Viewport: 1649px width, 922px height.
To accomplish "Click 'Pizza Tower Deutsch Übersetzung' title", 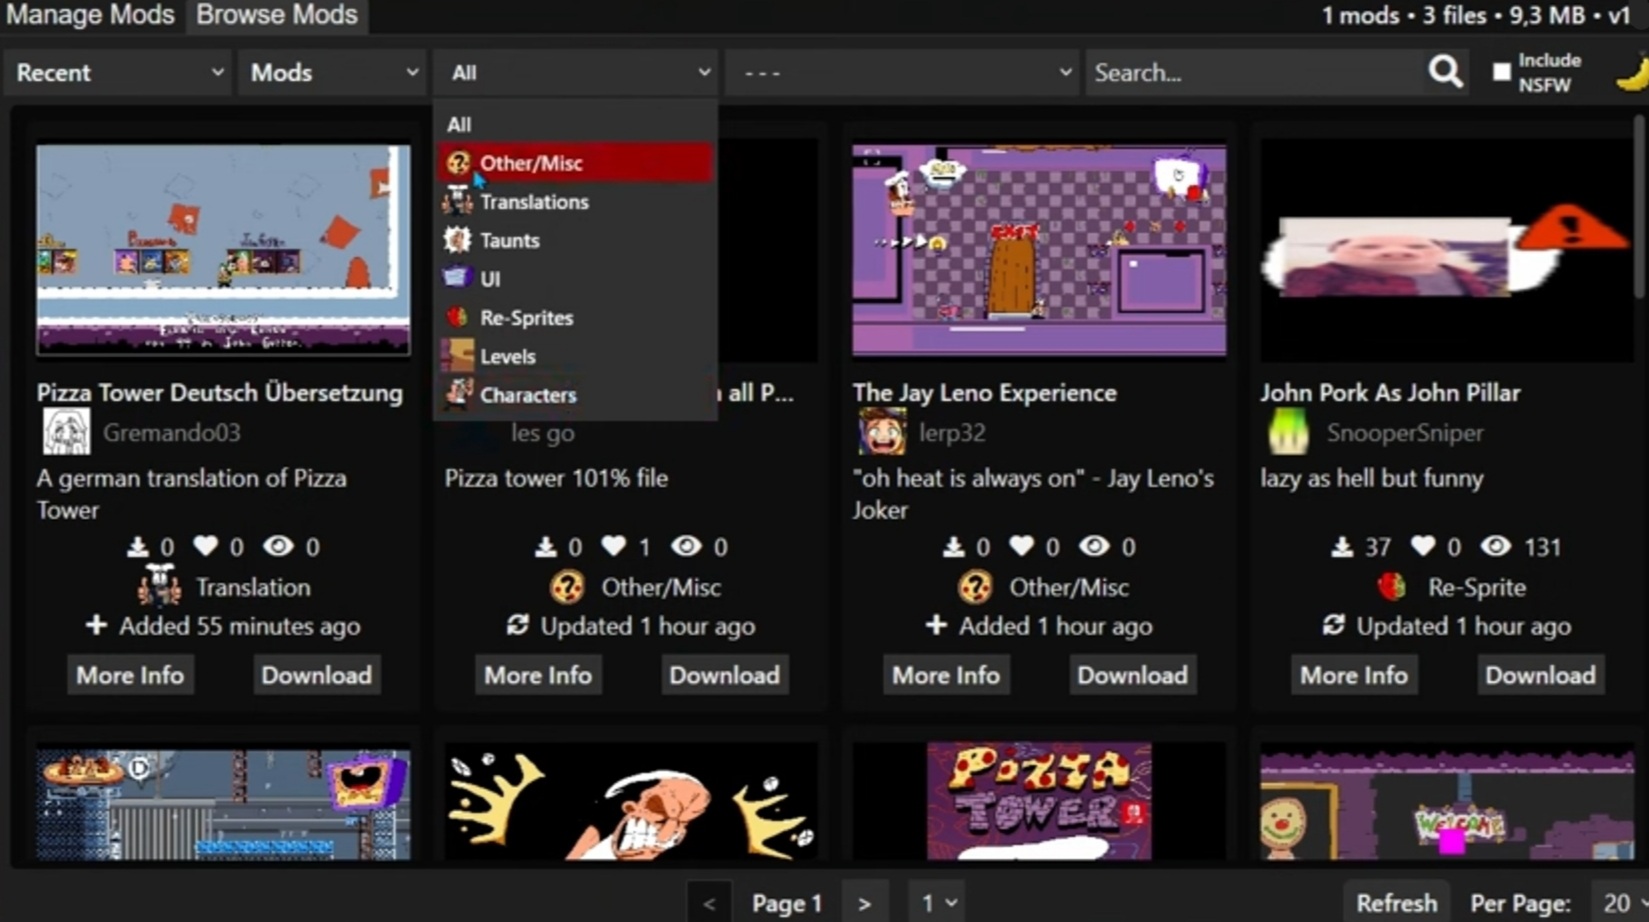I will [x=220, y=392].
